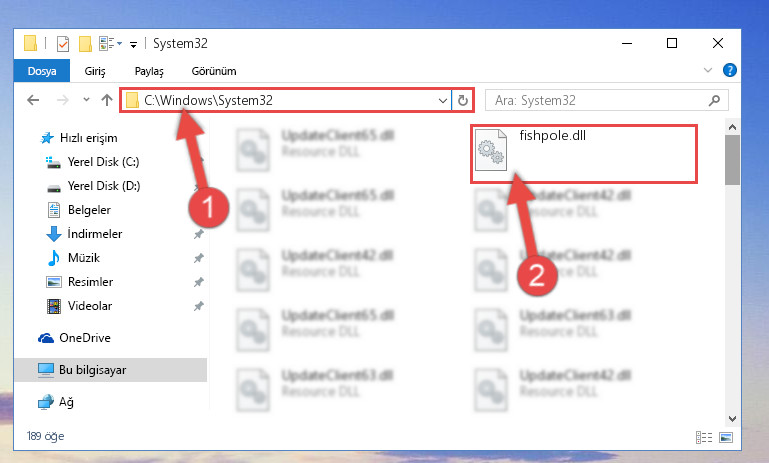Click the New folder quick access icon
This screenshot has width=769, height=463.
click(85, 44)
